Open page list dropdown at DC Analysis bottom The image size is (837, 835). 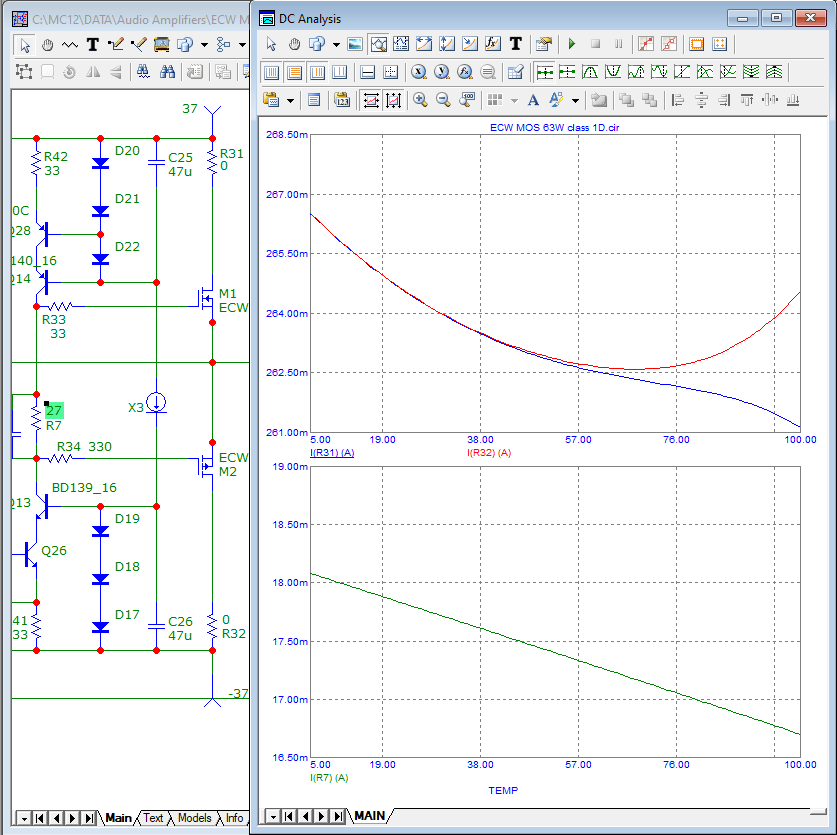273,816
